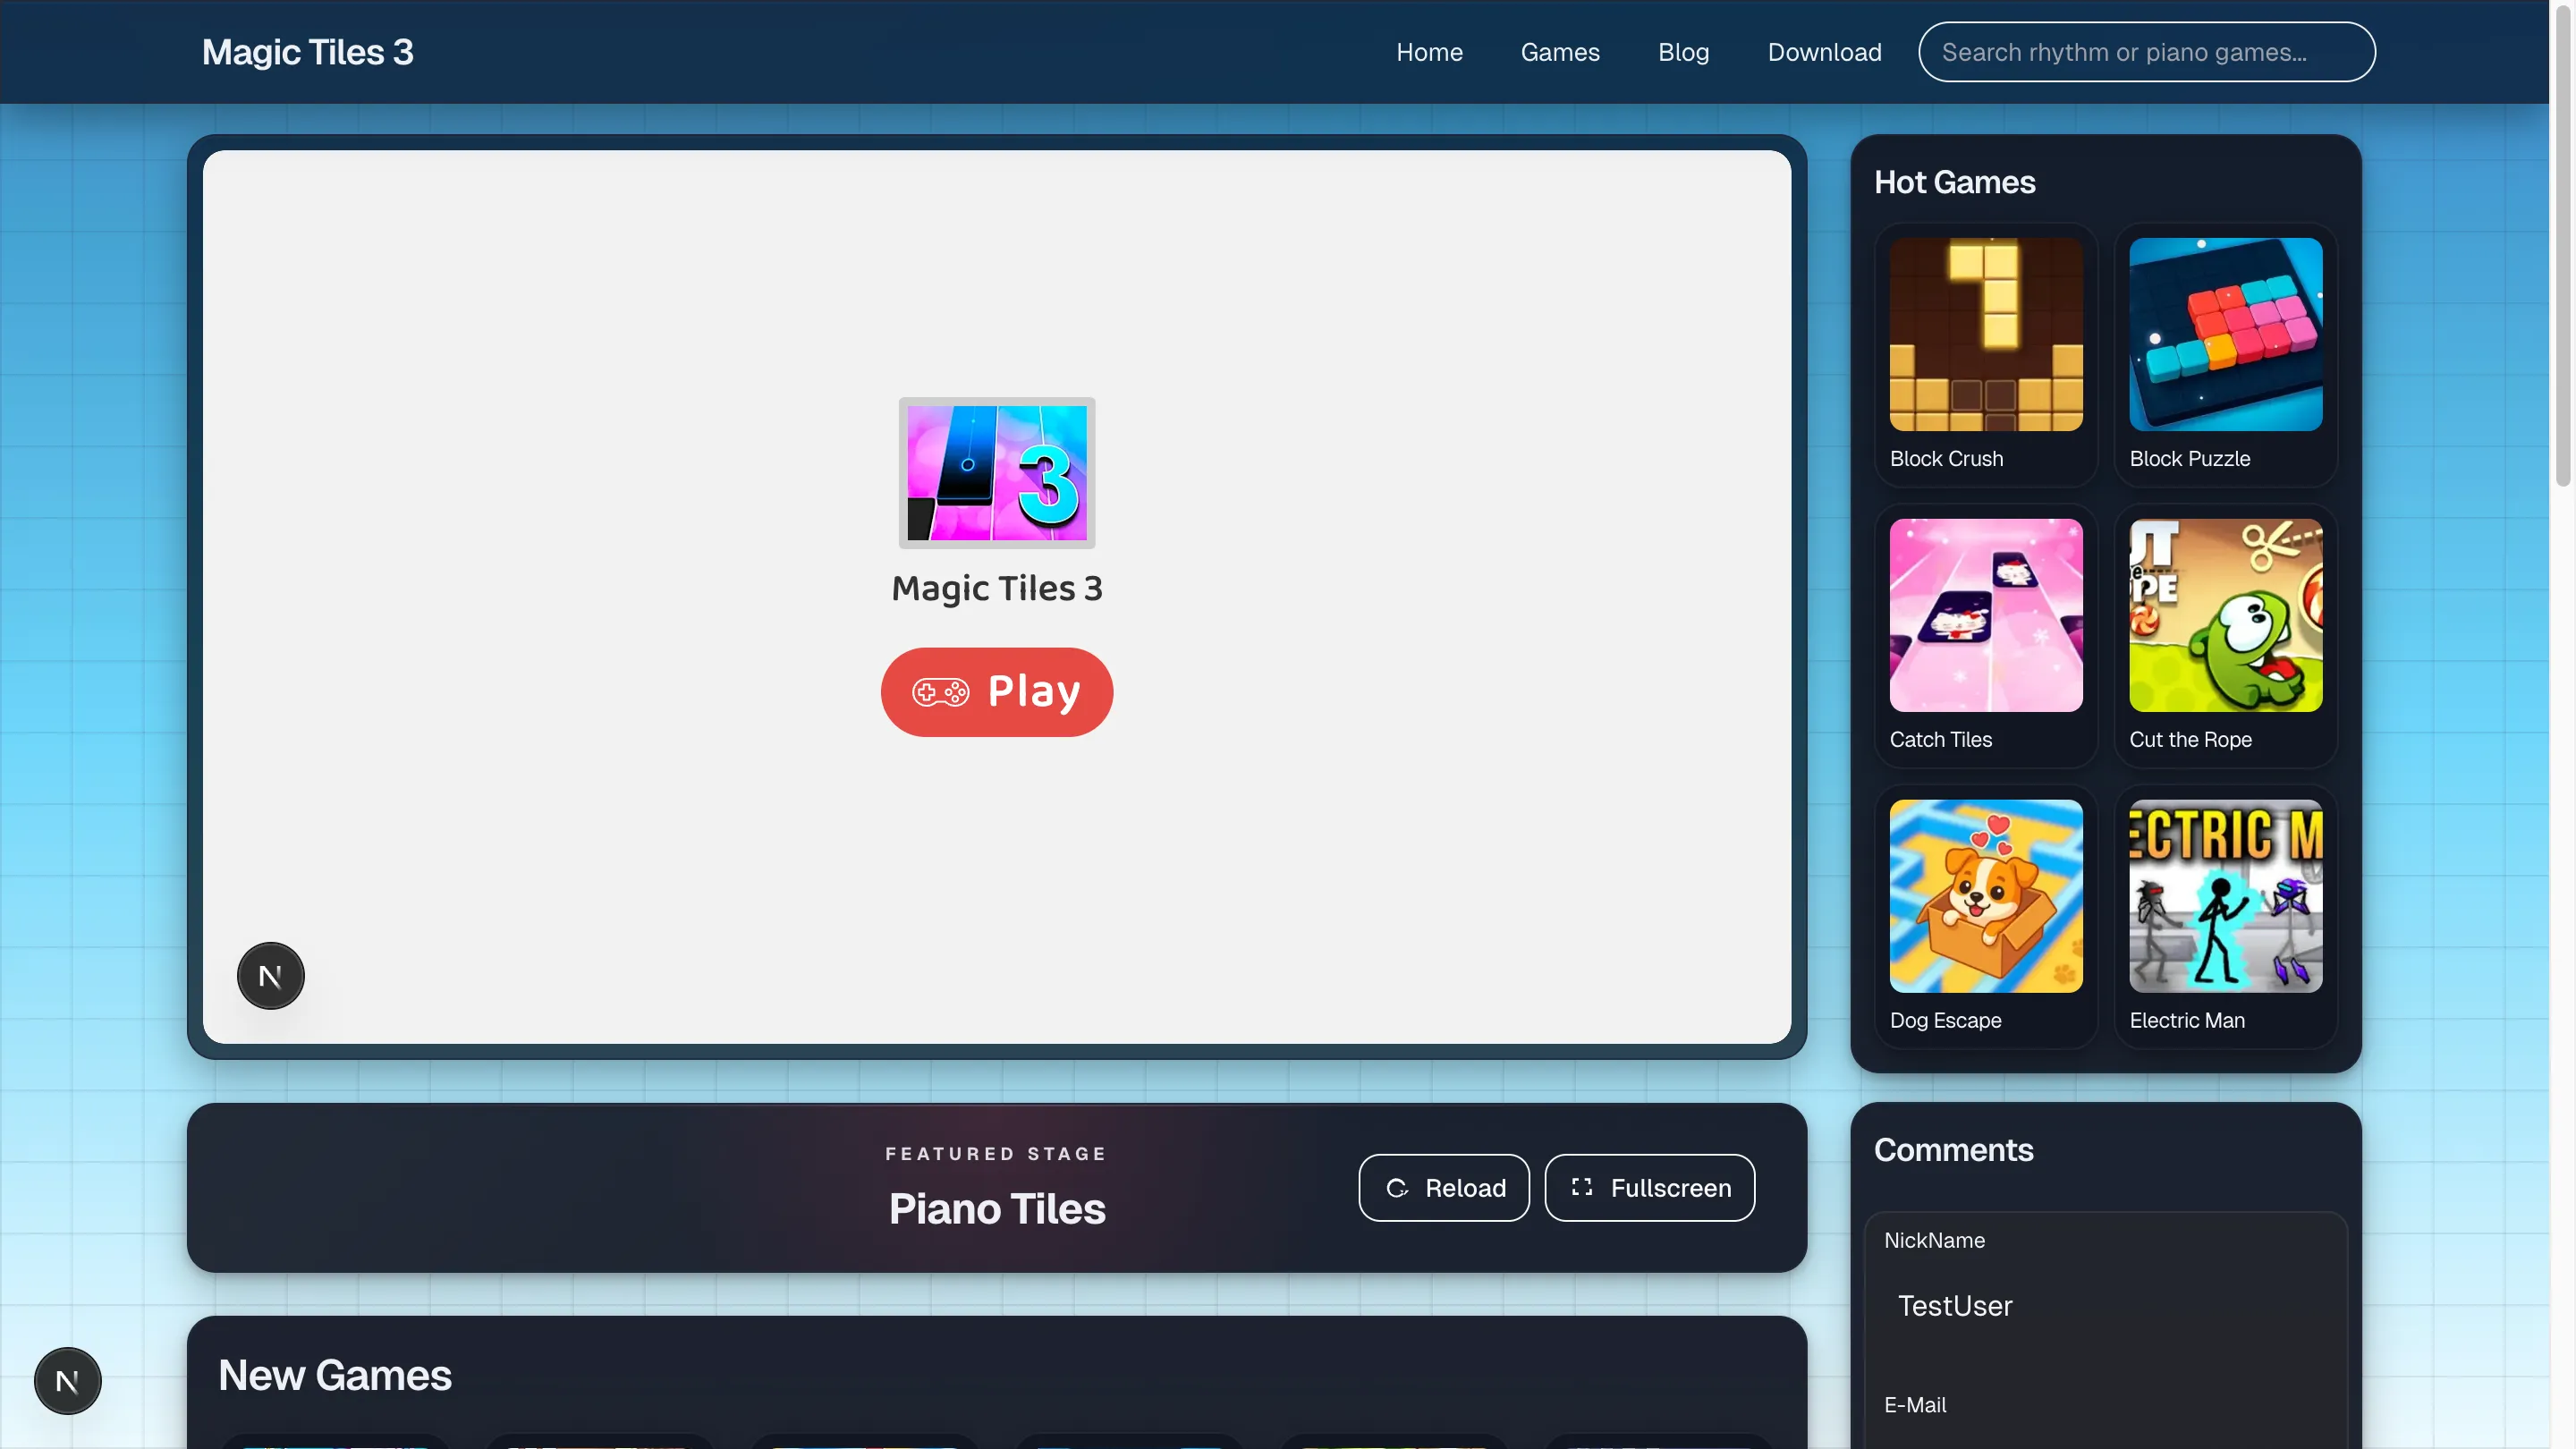Navigate to the Games section
The image size is (2576, 1449).
point(1560,52)
